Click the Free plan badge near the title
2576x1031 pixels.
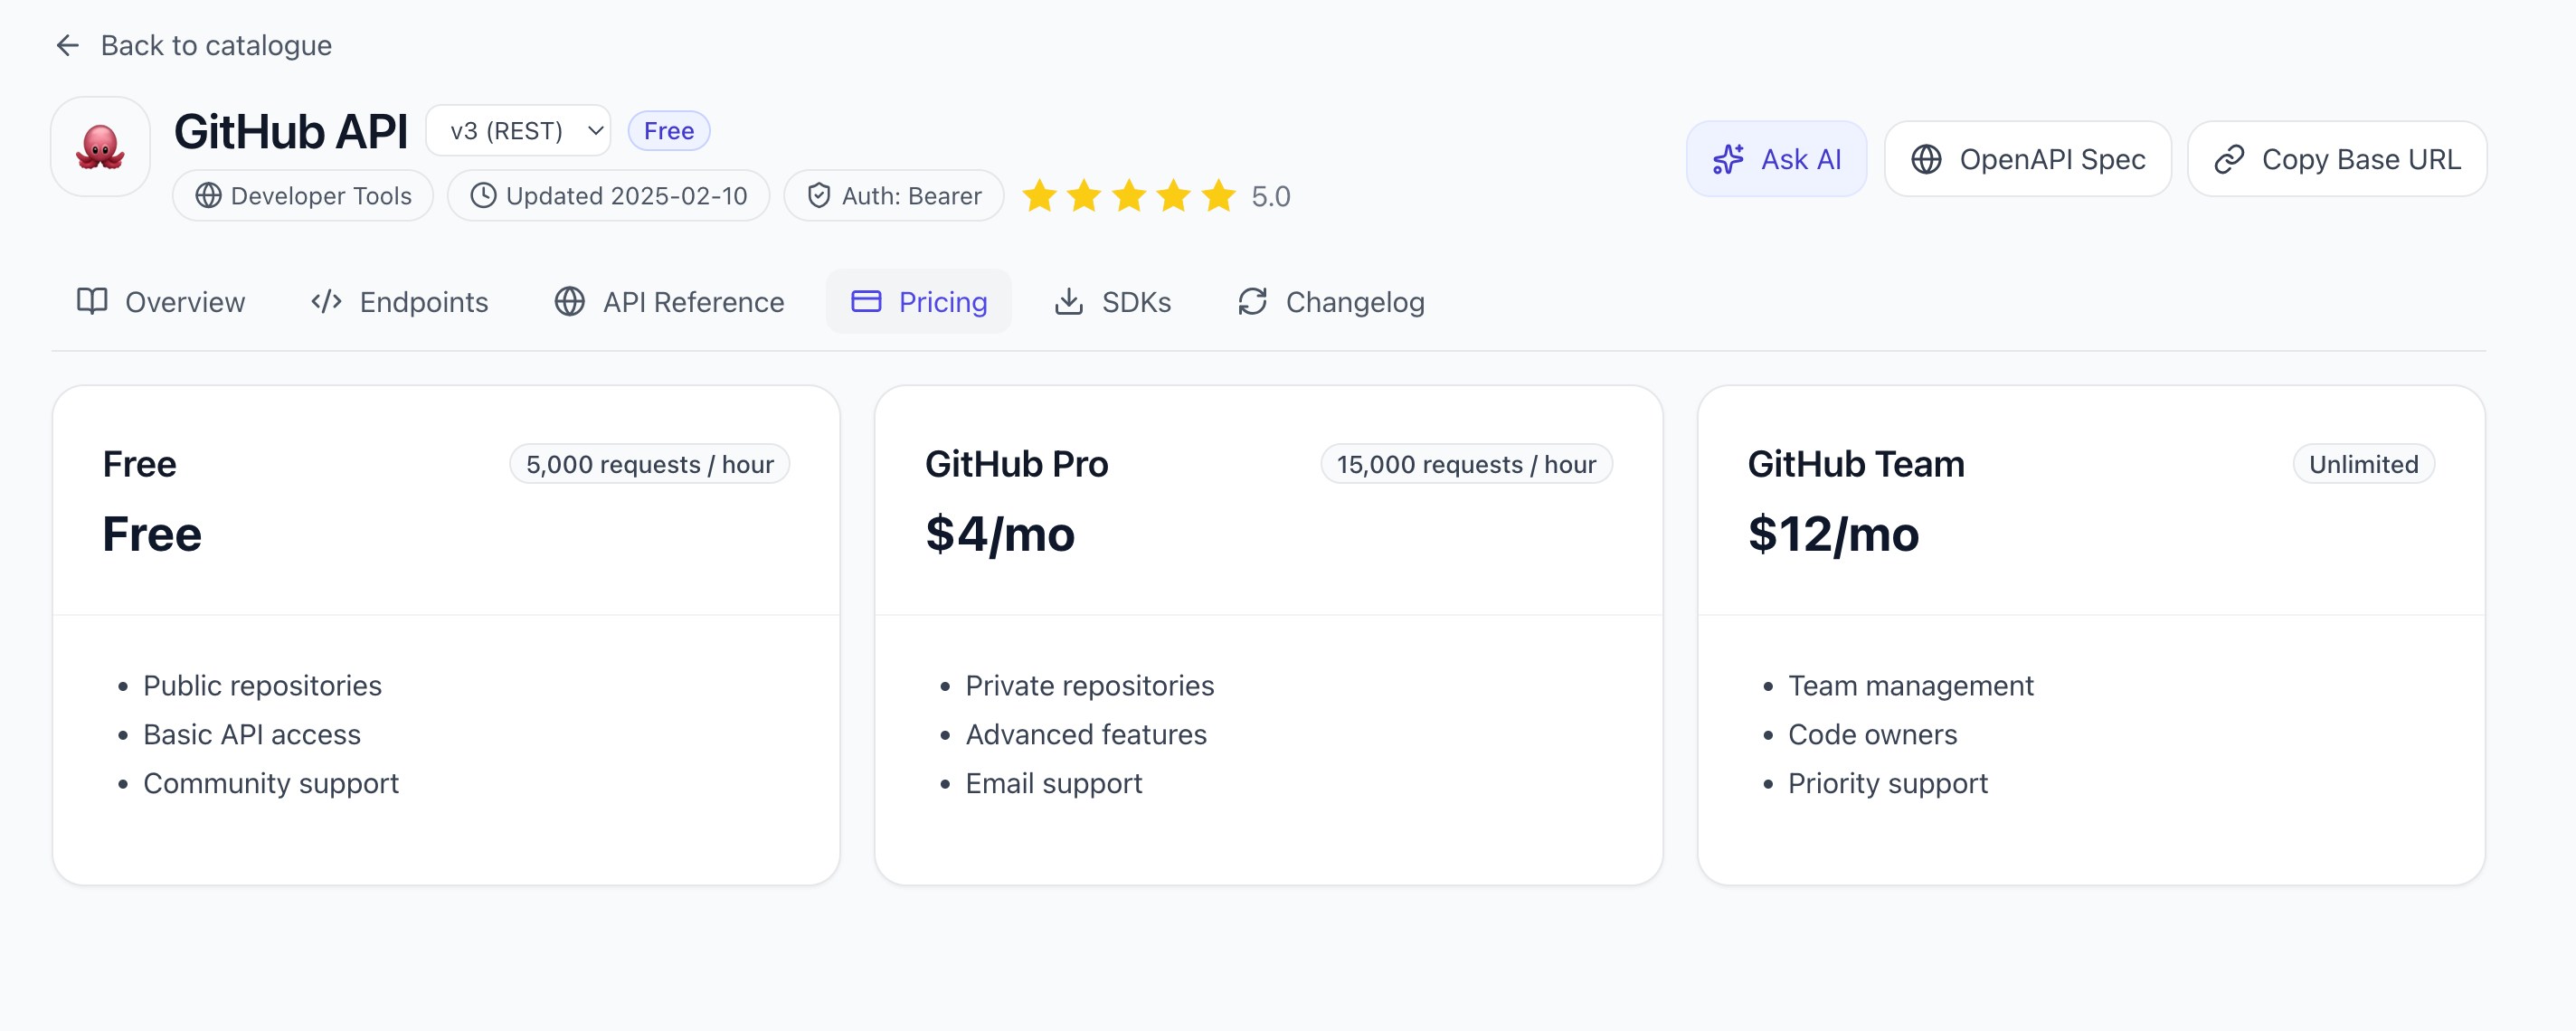coord(669,130)
